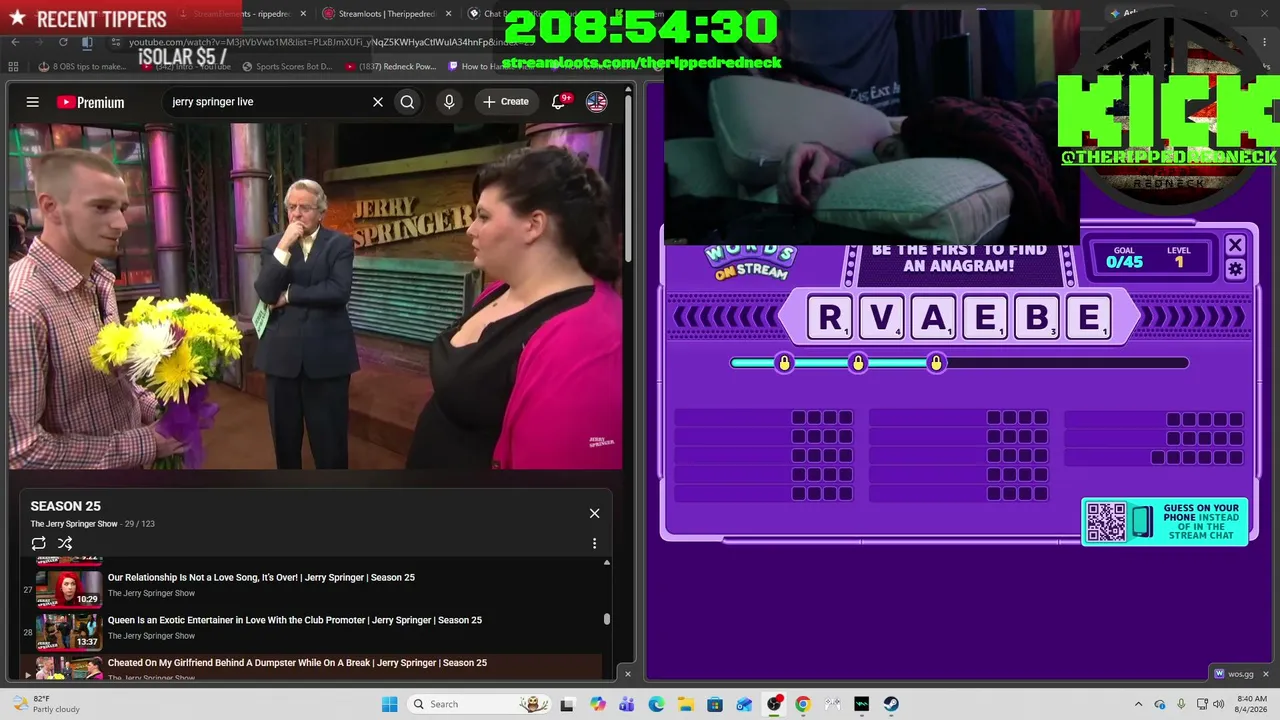Screen dimensions: 1280x720
Task: Close the Streamloots browser tab
Action: pyautogui.click(x=448, y=14)
